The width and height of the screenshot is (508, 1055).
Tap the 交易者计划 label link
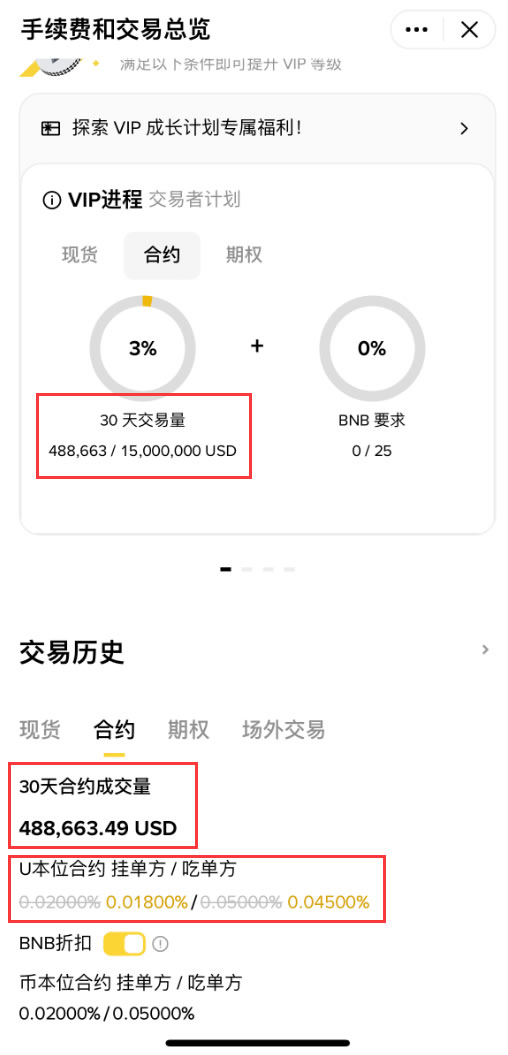pos(194,200)
